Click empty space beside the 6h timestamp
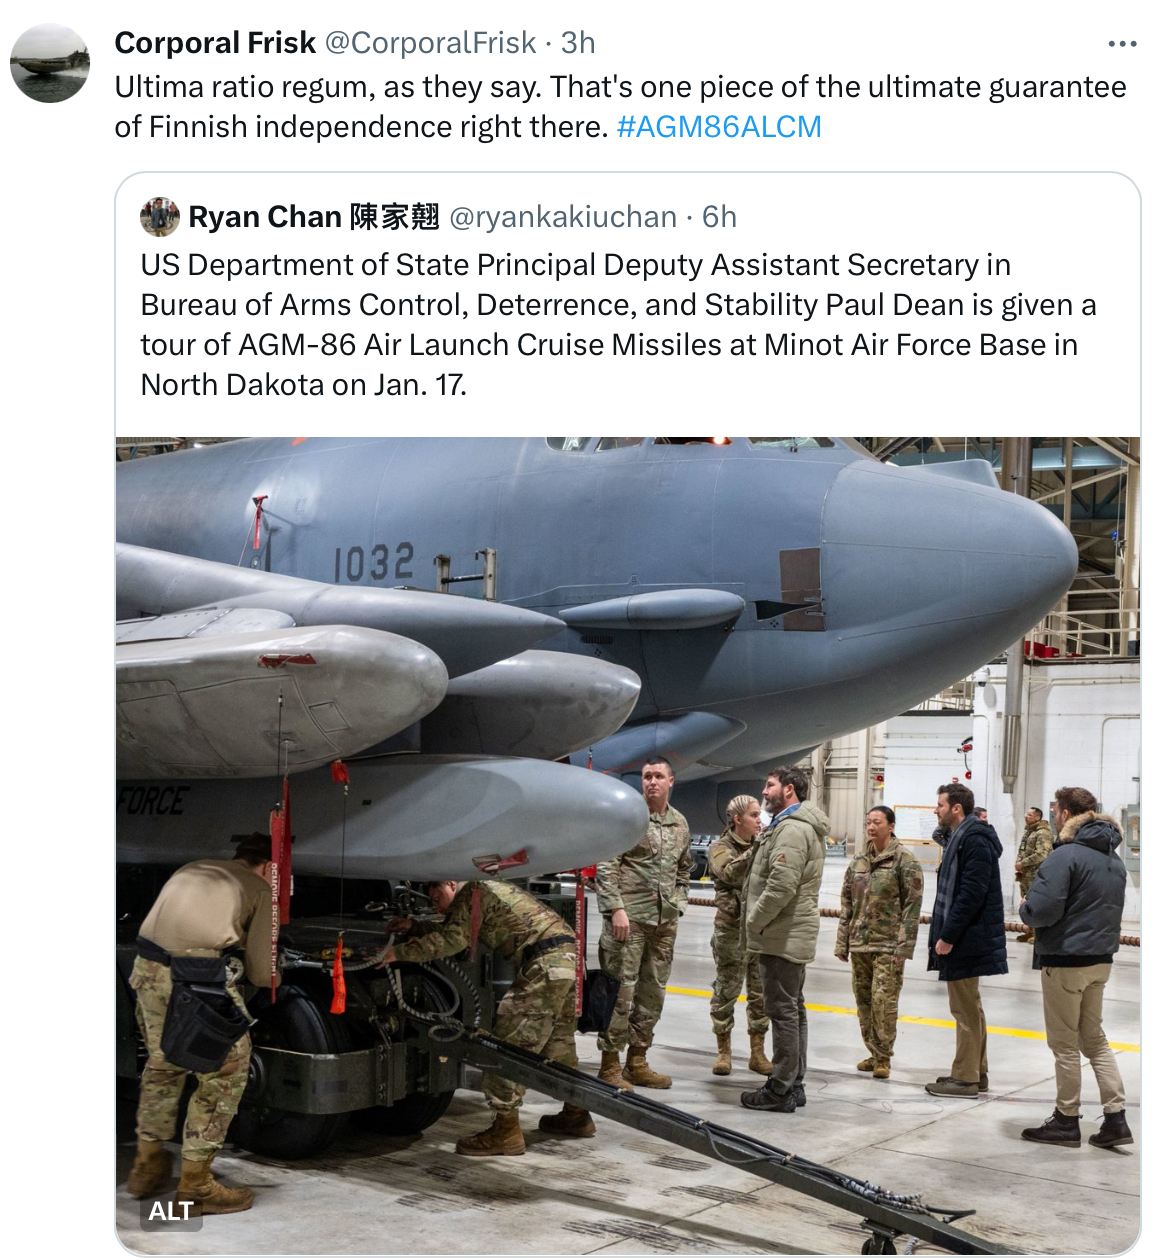Viewport: 1163px width, 1259px height. [x=930, y=217]
